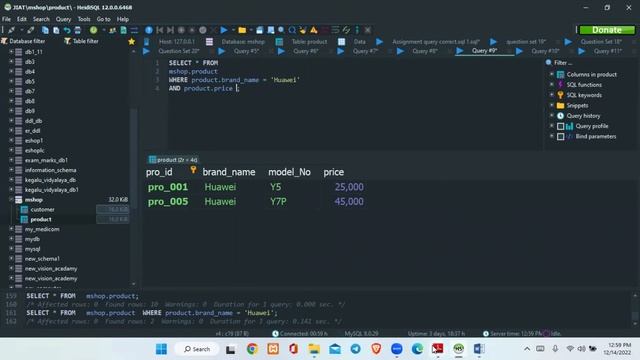Viewport: 640px width, 360px height.
Task: Click the favorites star in the tree filter bar
Action: pos(131,41)
